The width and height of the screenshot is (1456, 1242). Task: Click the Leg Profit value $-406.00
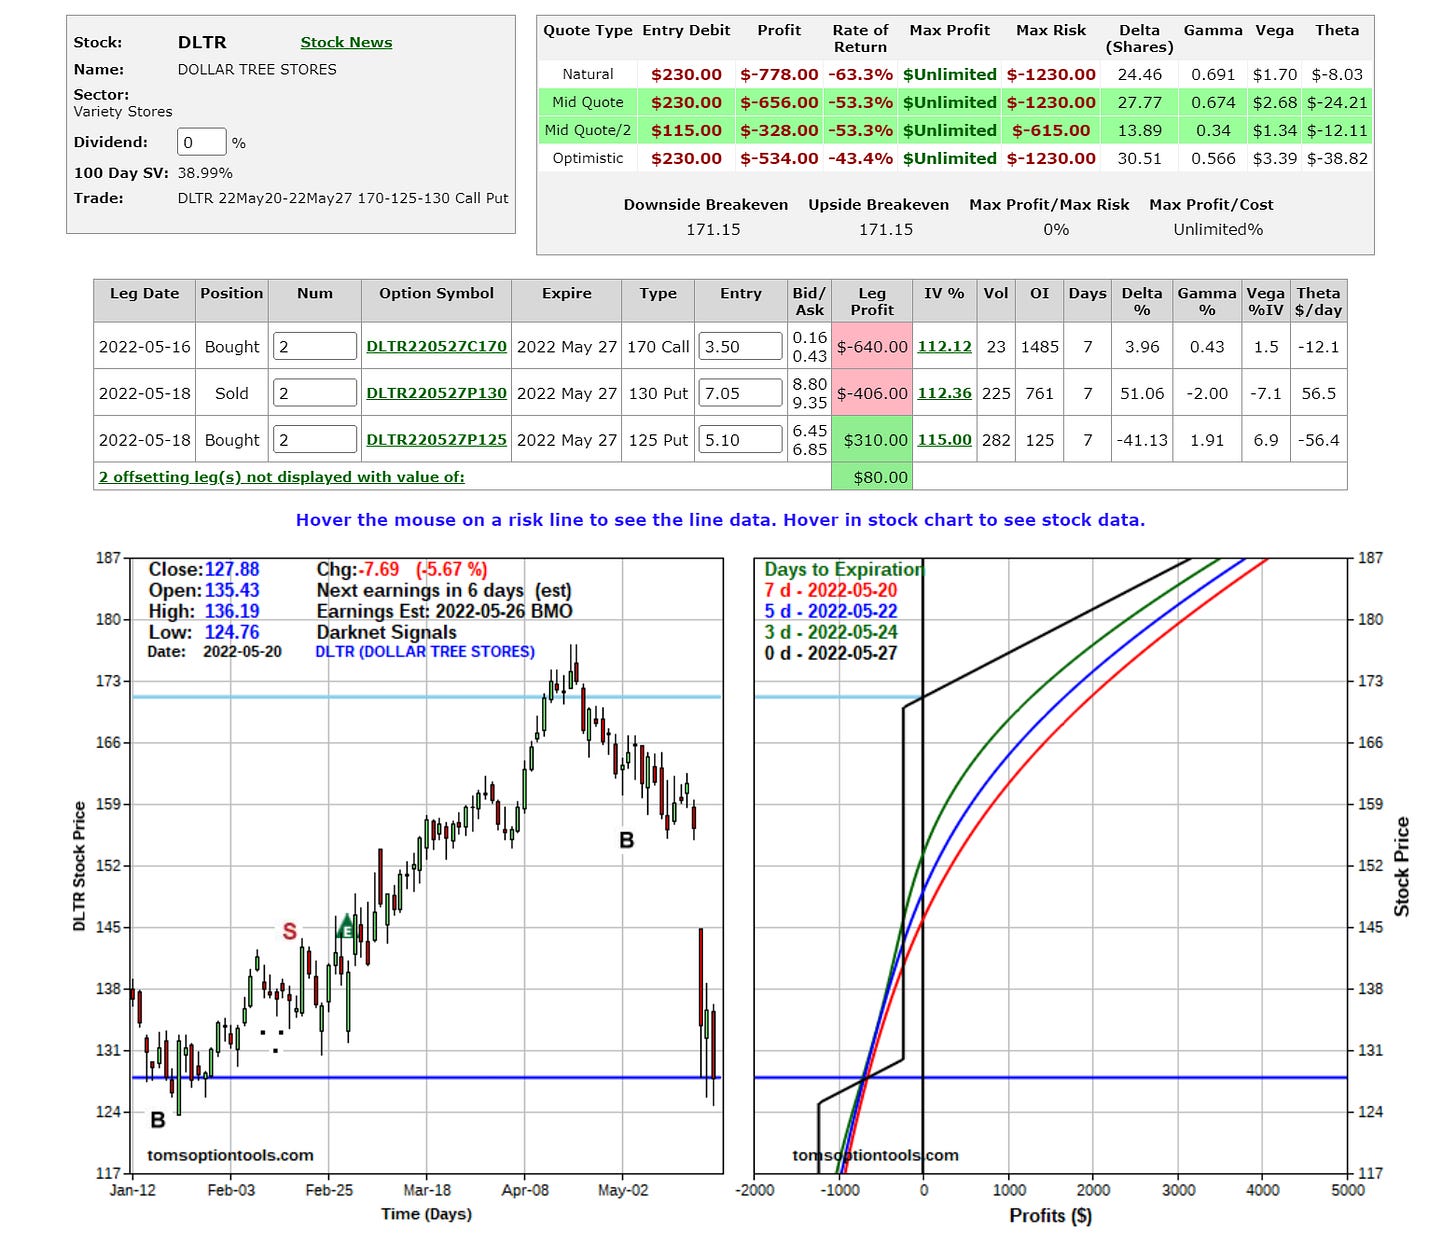872,393
